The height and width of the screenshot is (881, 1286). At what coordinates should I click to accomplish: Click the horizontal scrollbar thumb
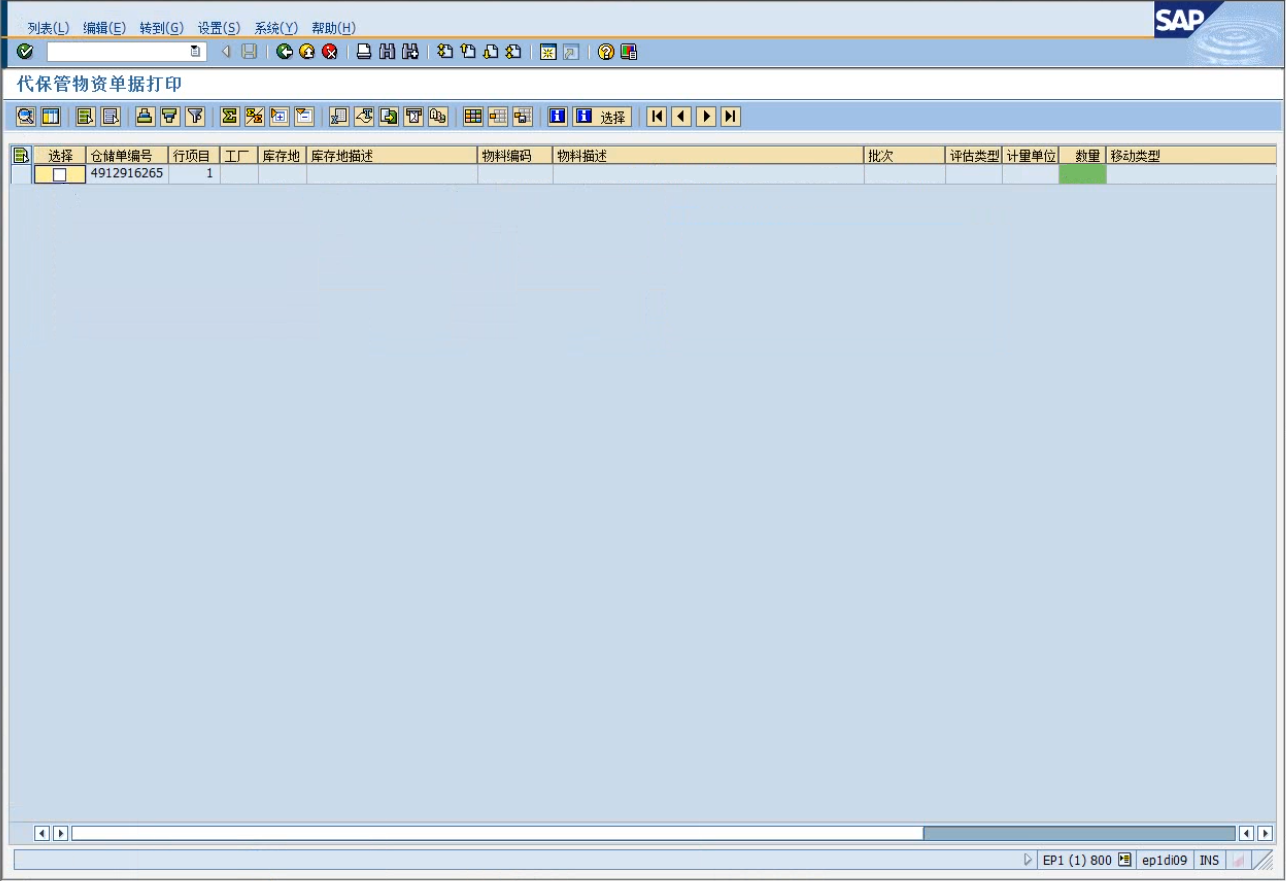[x=1078, y=833]
